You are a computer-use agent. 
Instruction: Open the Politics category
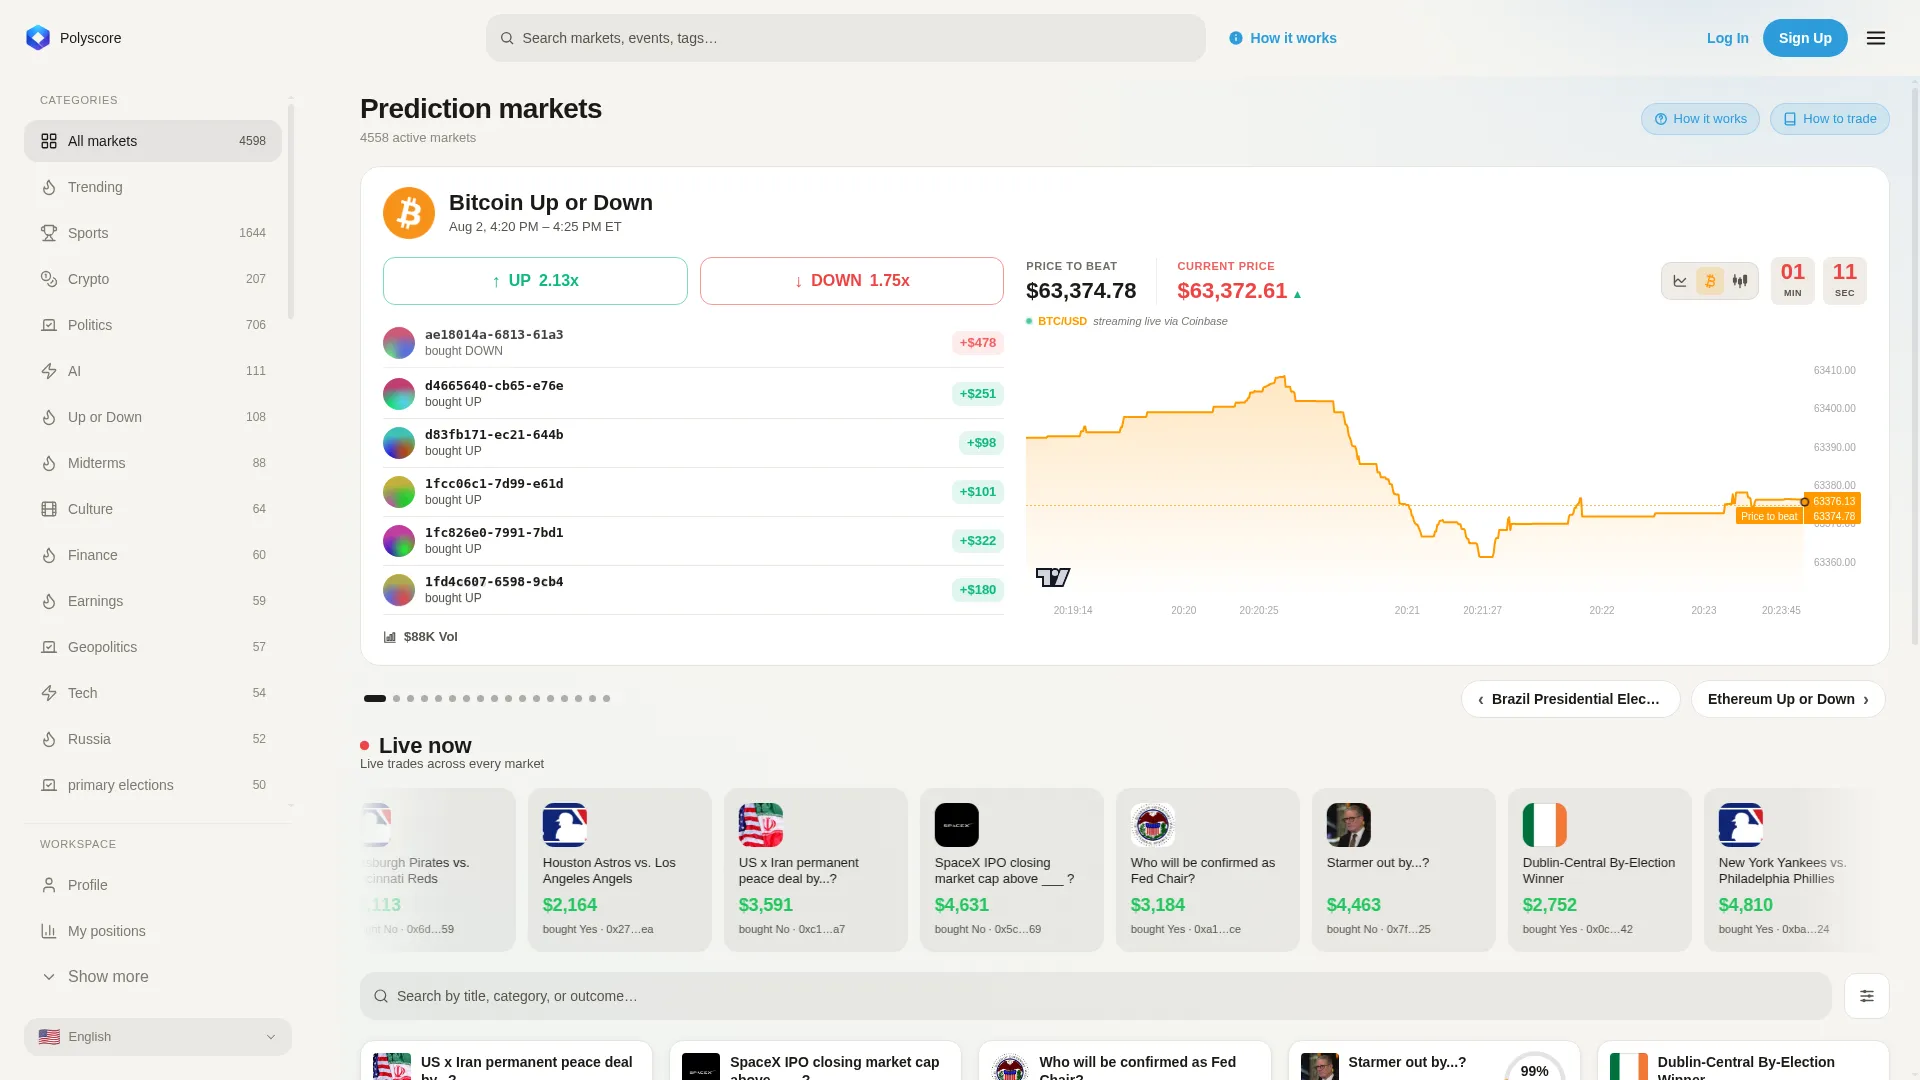pos(153,325)
